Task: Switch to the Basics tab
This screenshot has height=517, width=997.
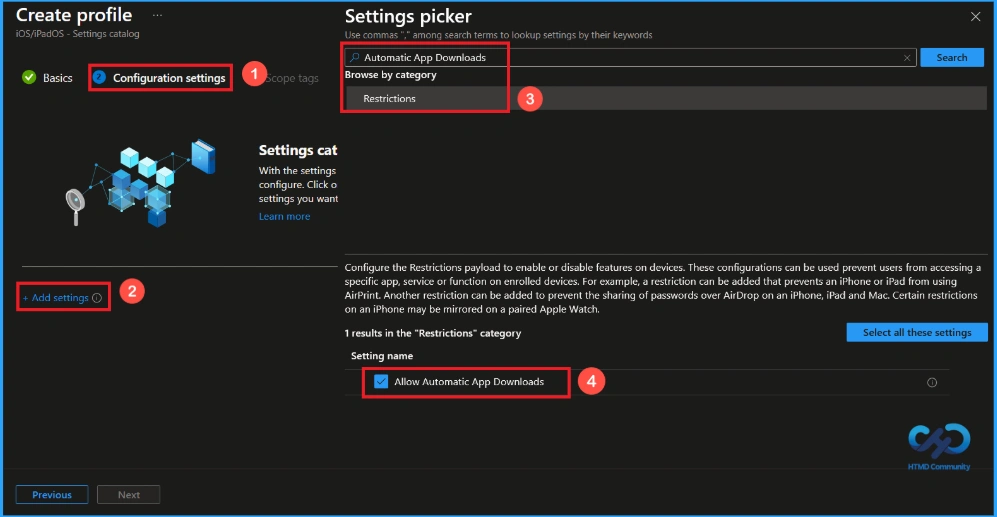Action: coord(57,78)
